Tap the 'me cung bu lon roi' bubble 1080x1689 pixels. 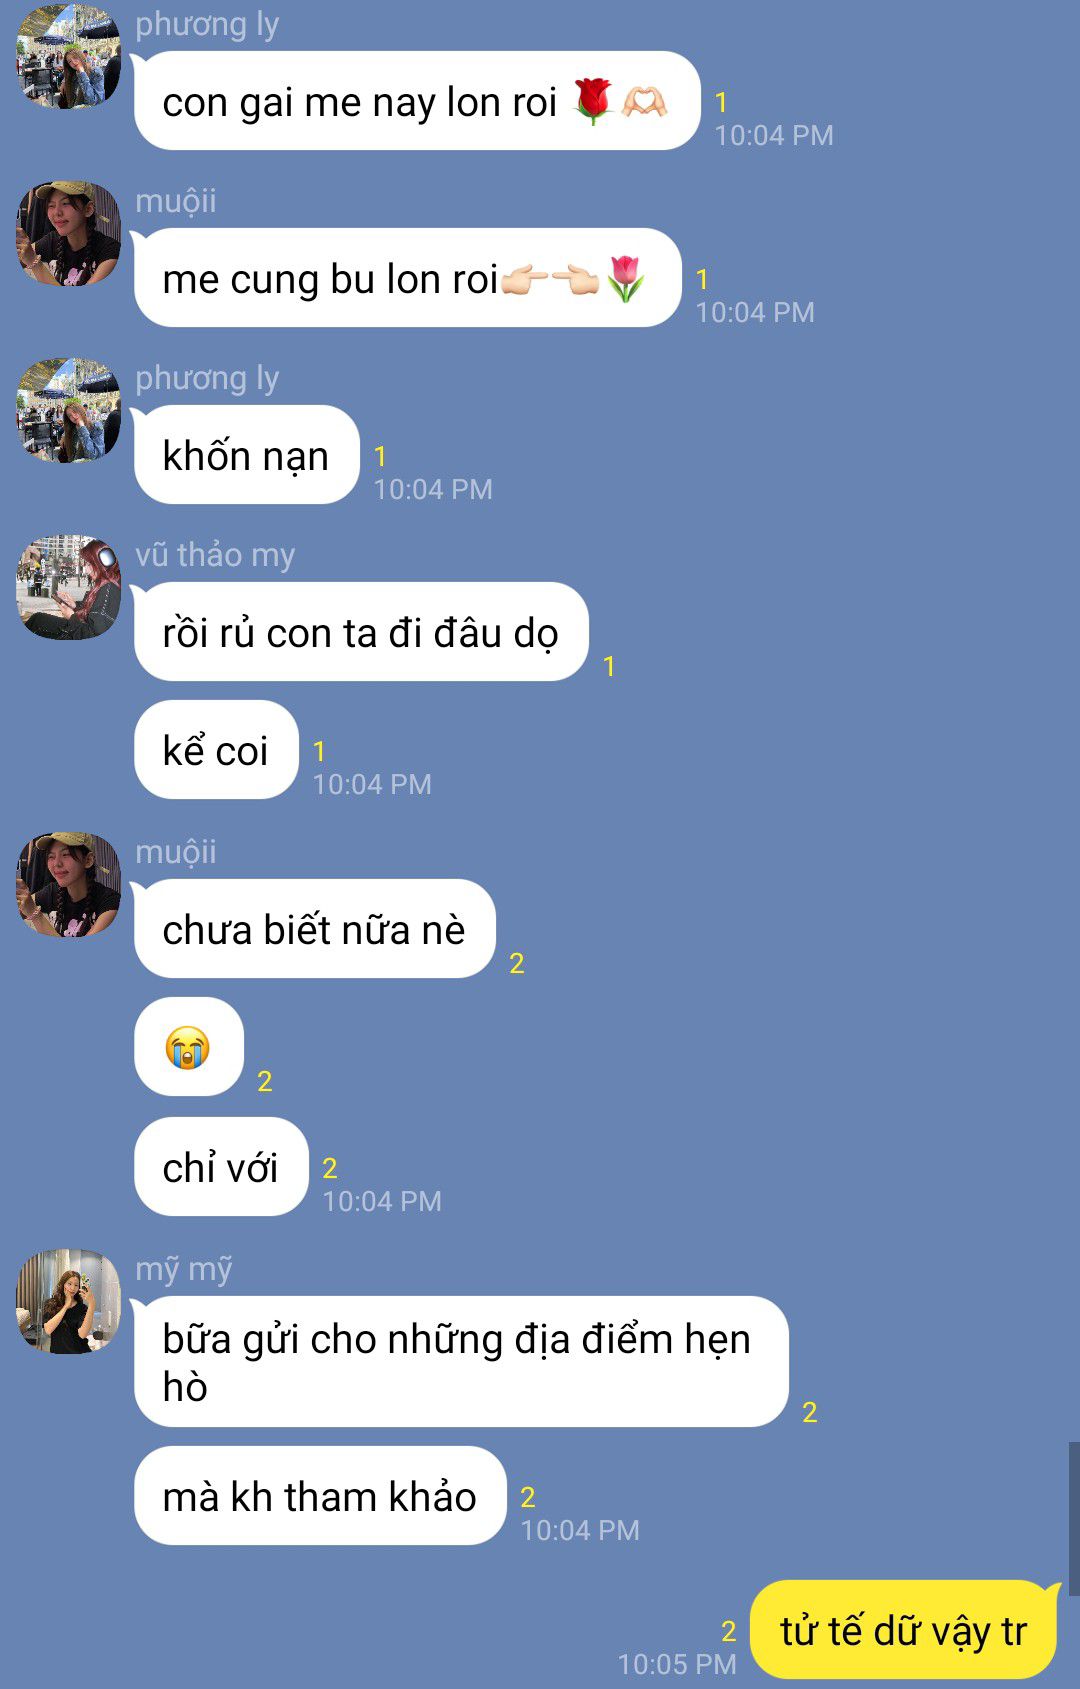tap(408, 278)
